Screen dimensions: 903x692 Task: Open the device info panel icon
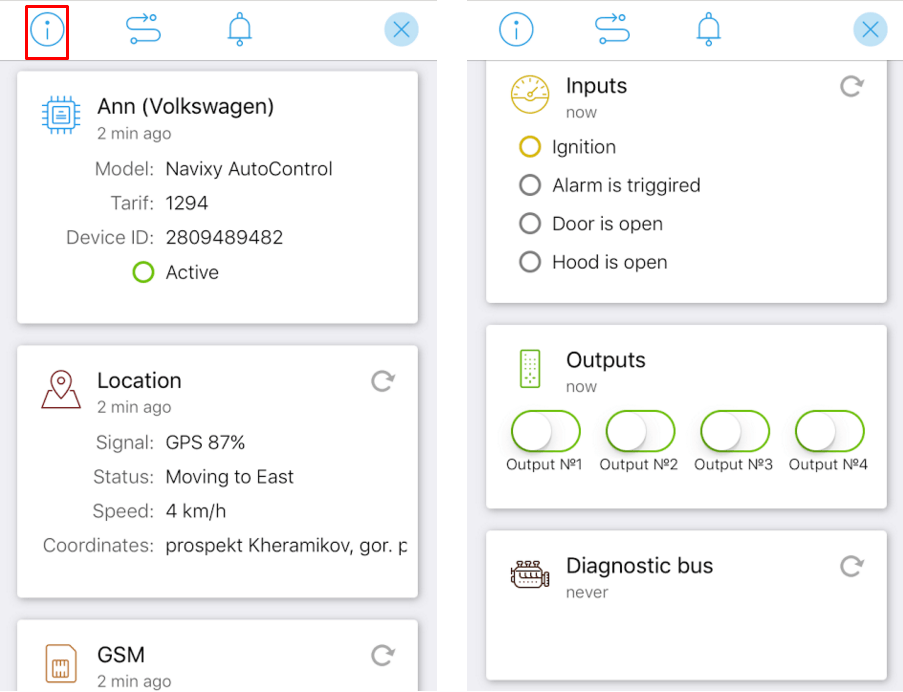point(47,29)
